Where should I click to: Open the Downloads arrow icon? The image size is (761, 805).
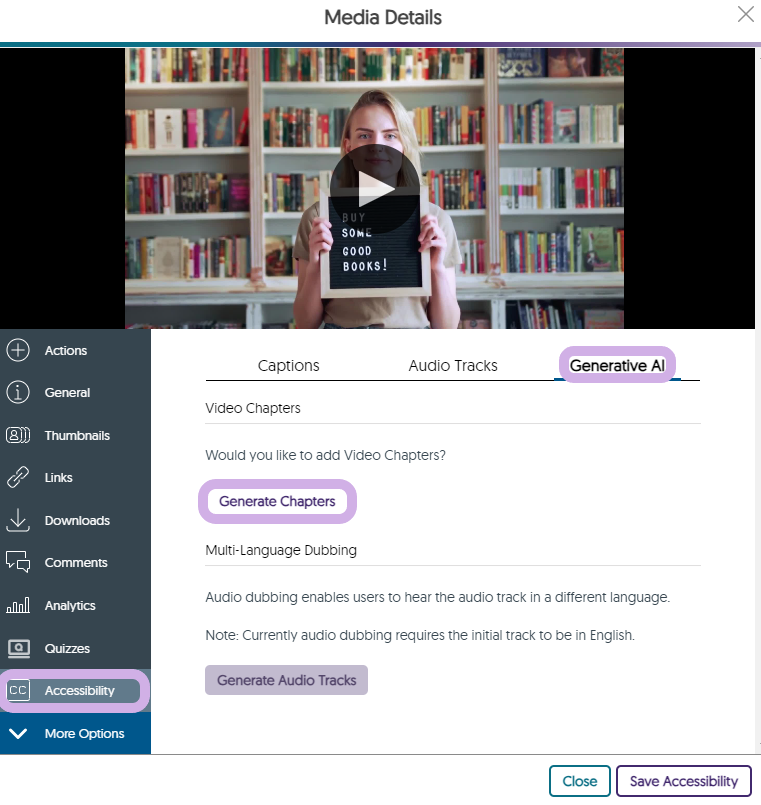(x=18, y=521)
